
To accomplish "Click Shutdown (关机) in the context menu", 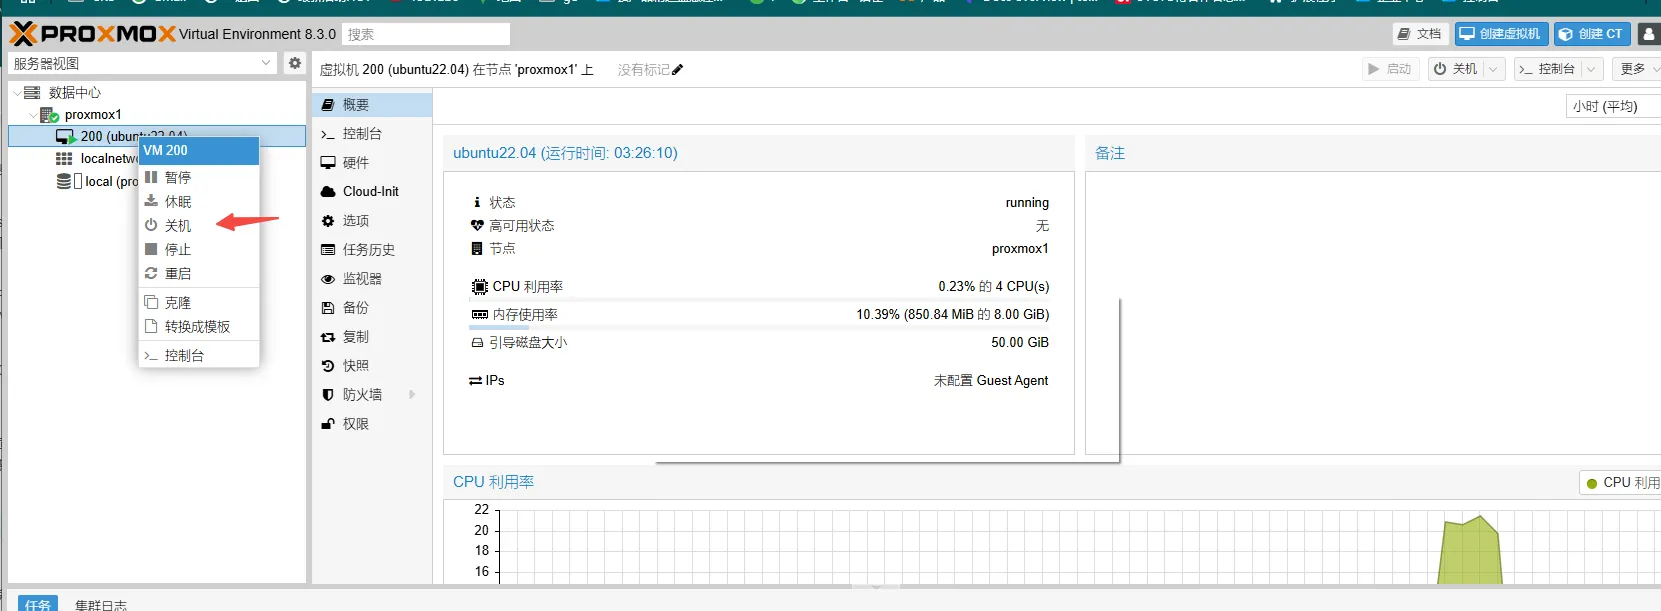I will pos(198,225).
